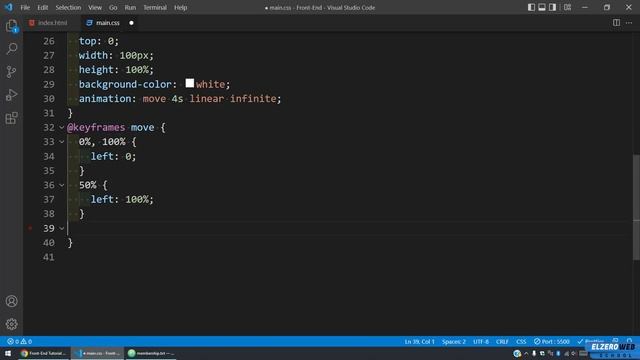Screen dimensions: 640x360
Task: Open the Edit menu
Action: pos(42,7)
